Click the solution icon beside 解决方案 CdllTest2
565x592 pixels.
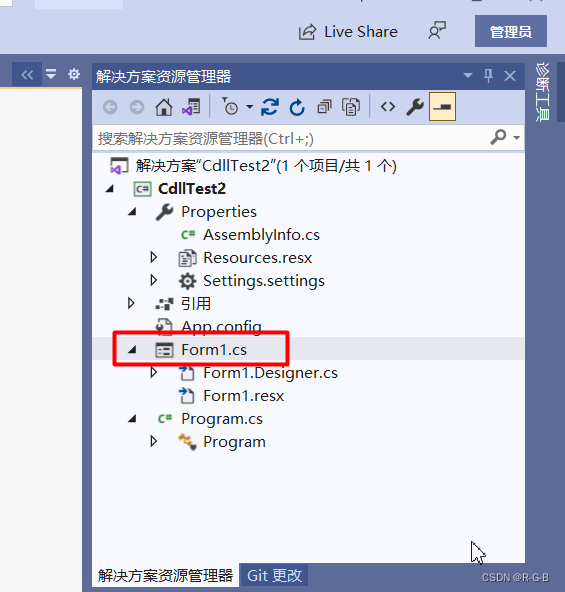click(x=119, y=166)
